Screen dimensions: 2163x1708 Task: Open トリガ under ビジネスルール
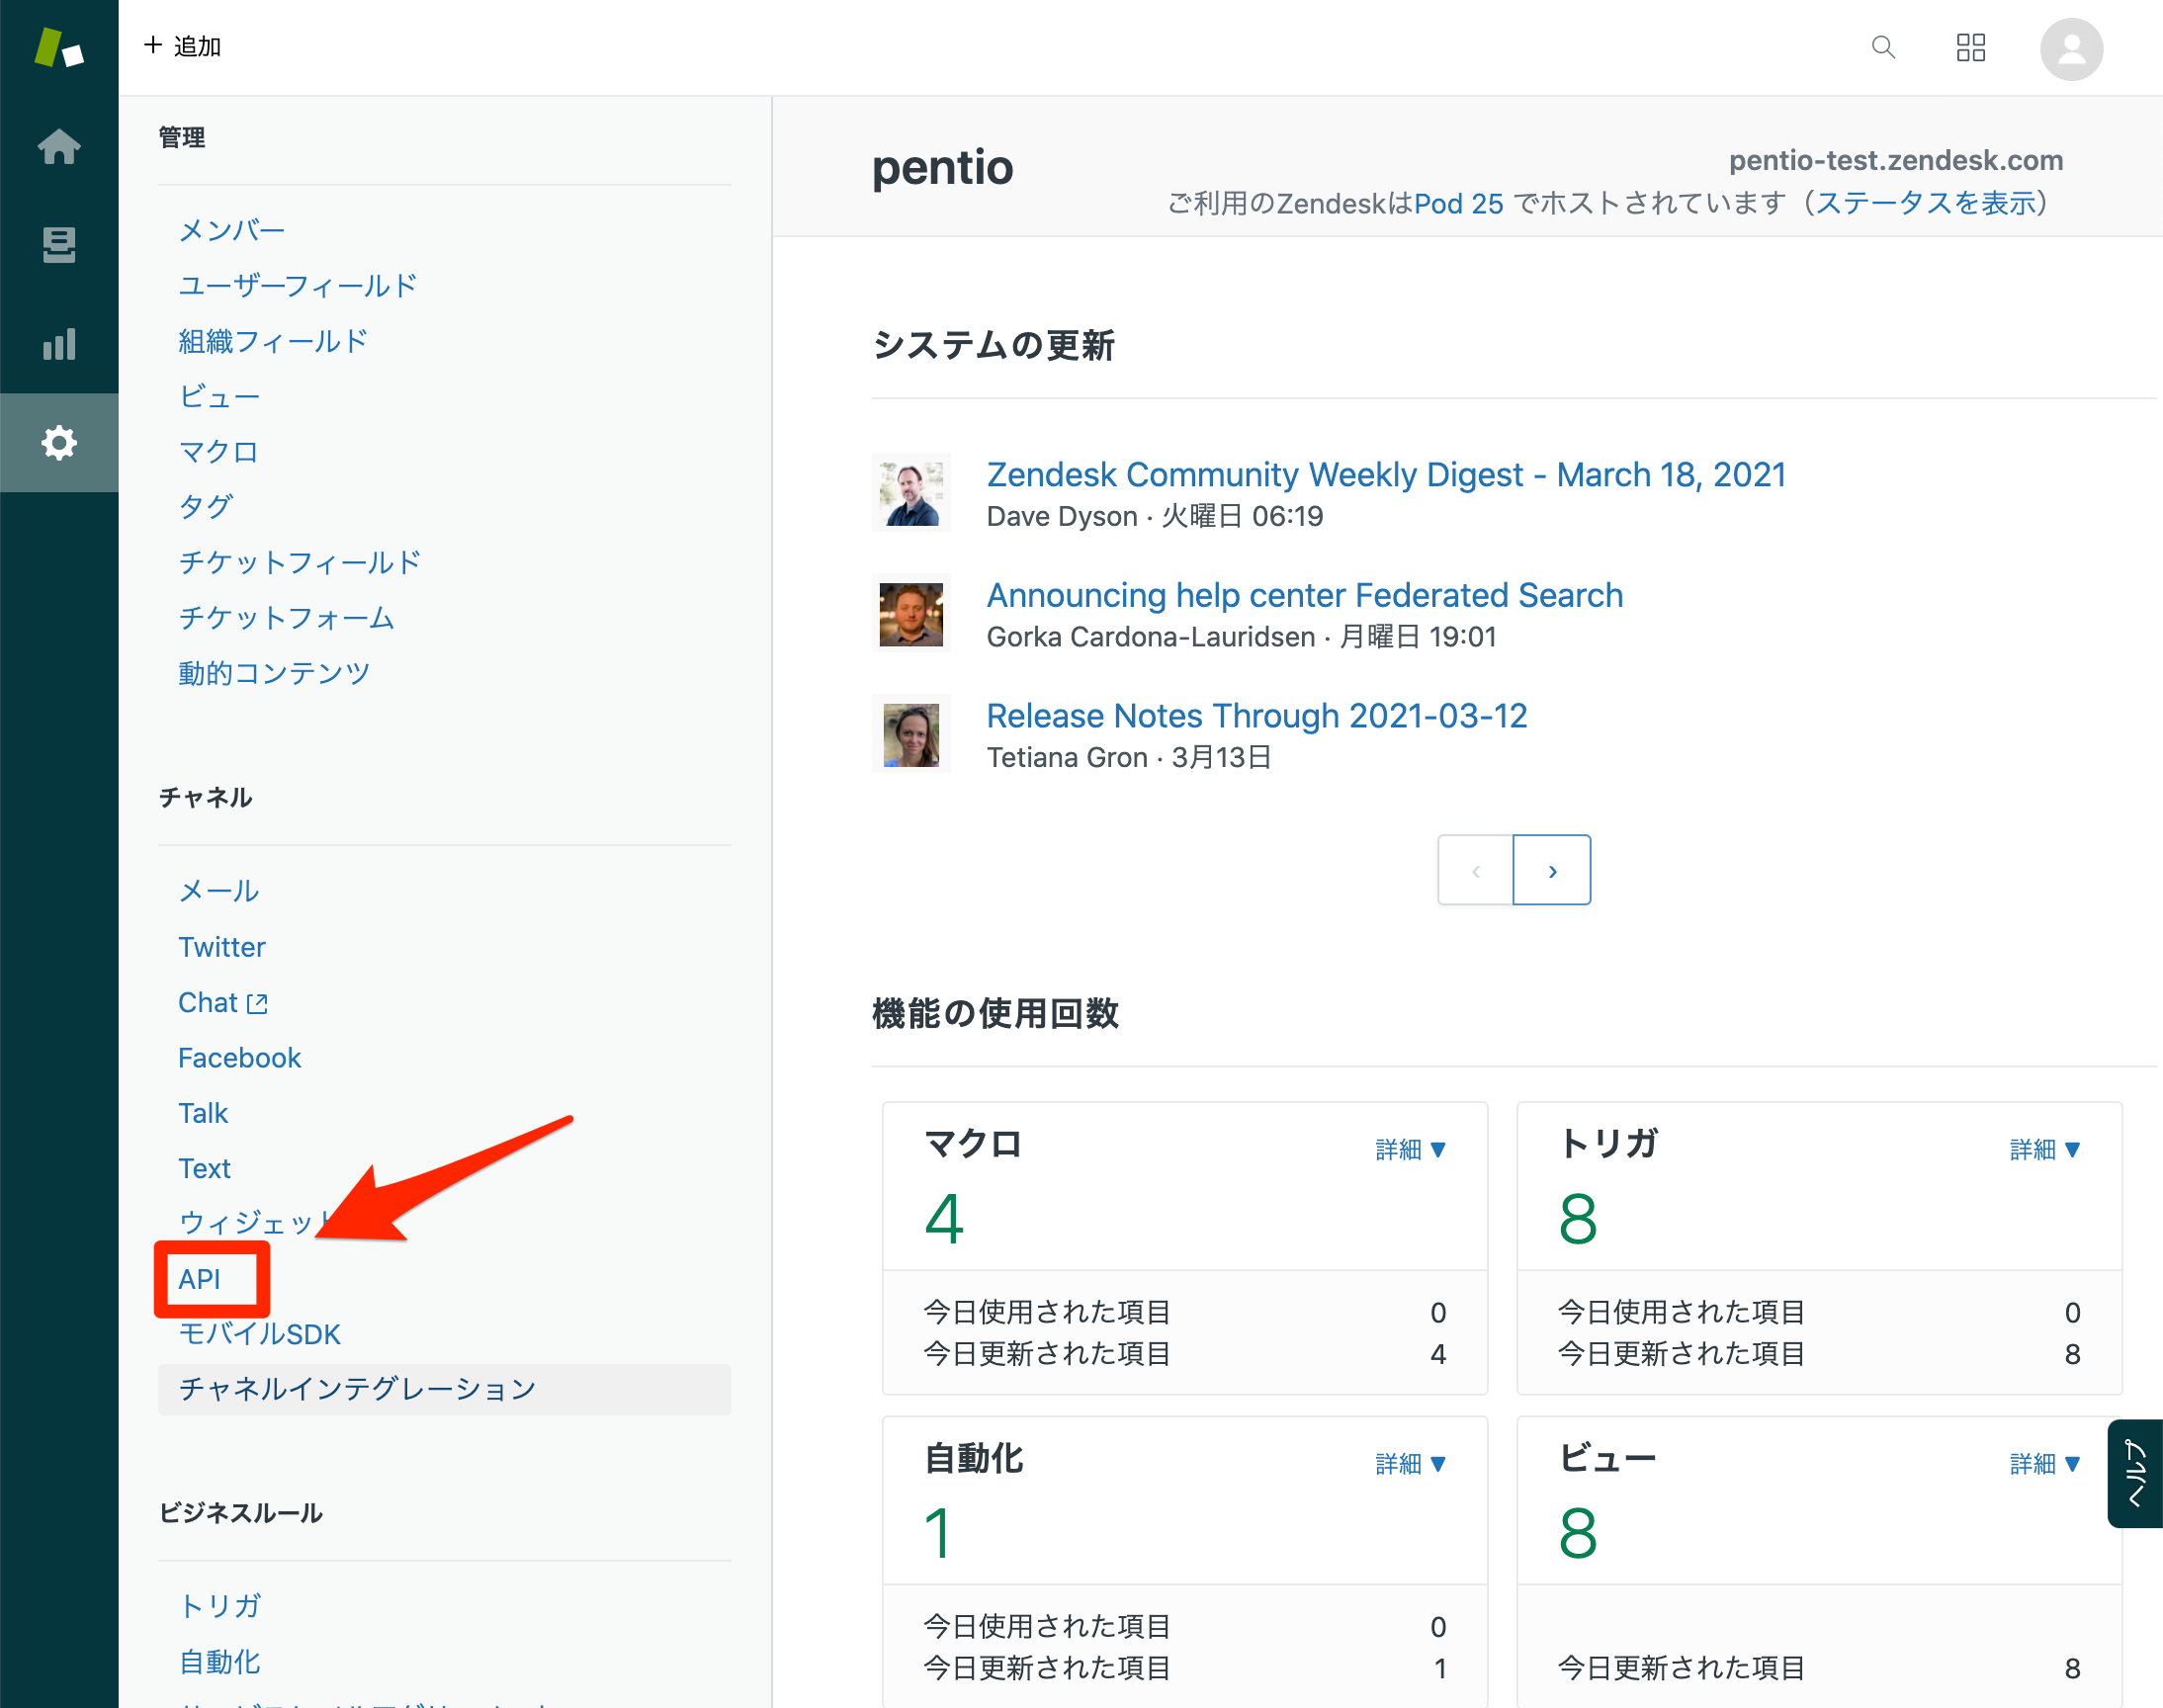(219, 1606)
